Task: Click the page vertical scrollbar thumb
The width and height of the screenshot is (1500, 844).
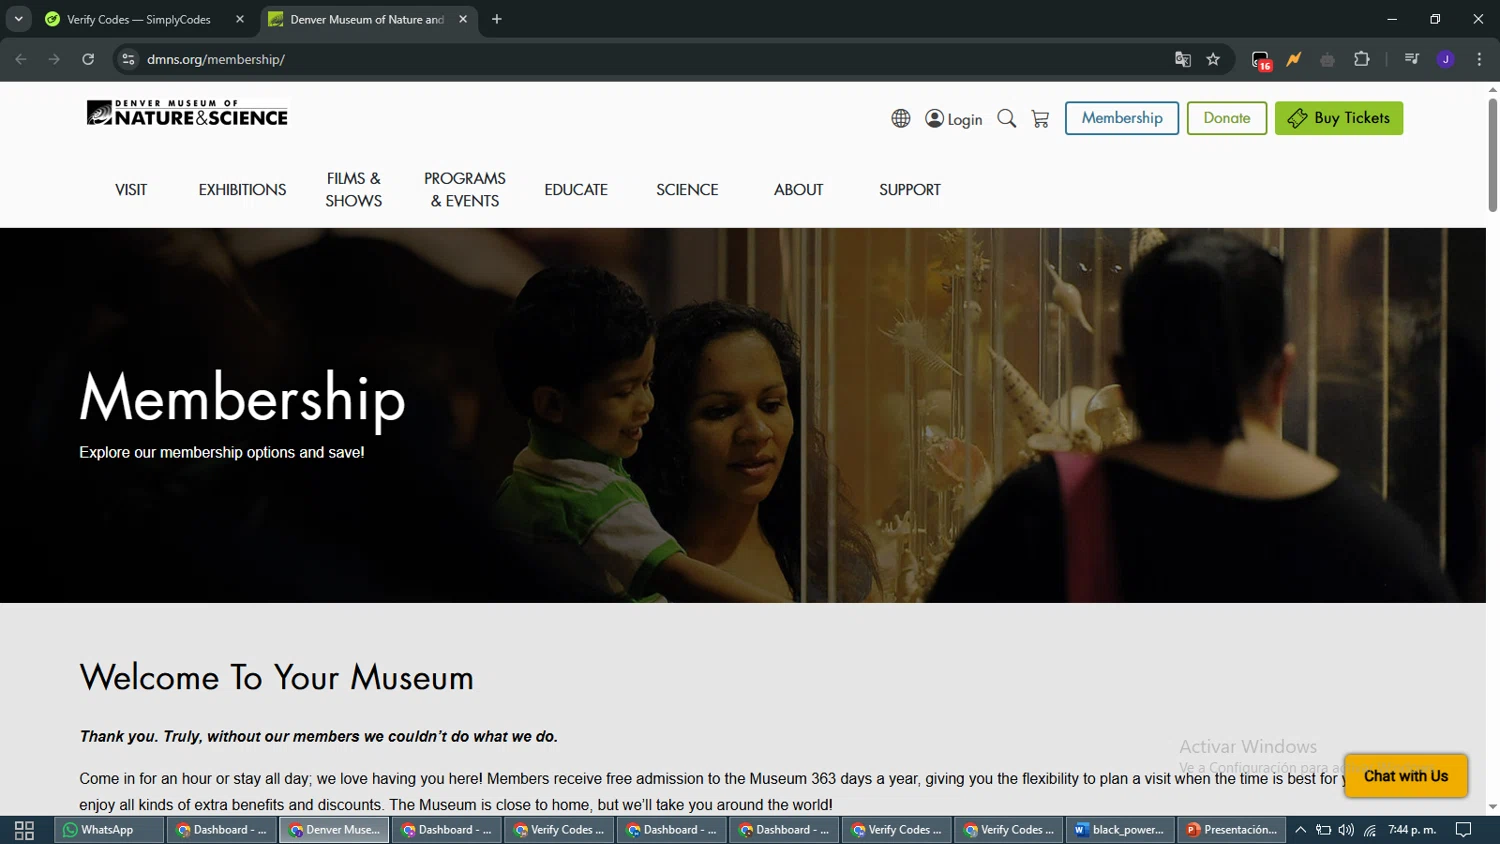Action: point(1493,155)
